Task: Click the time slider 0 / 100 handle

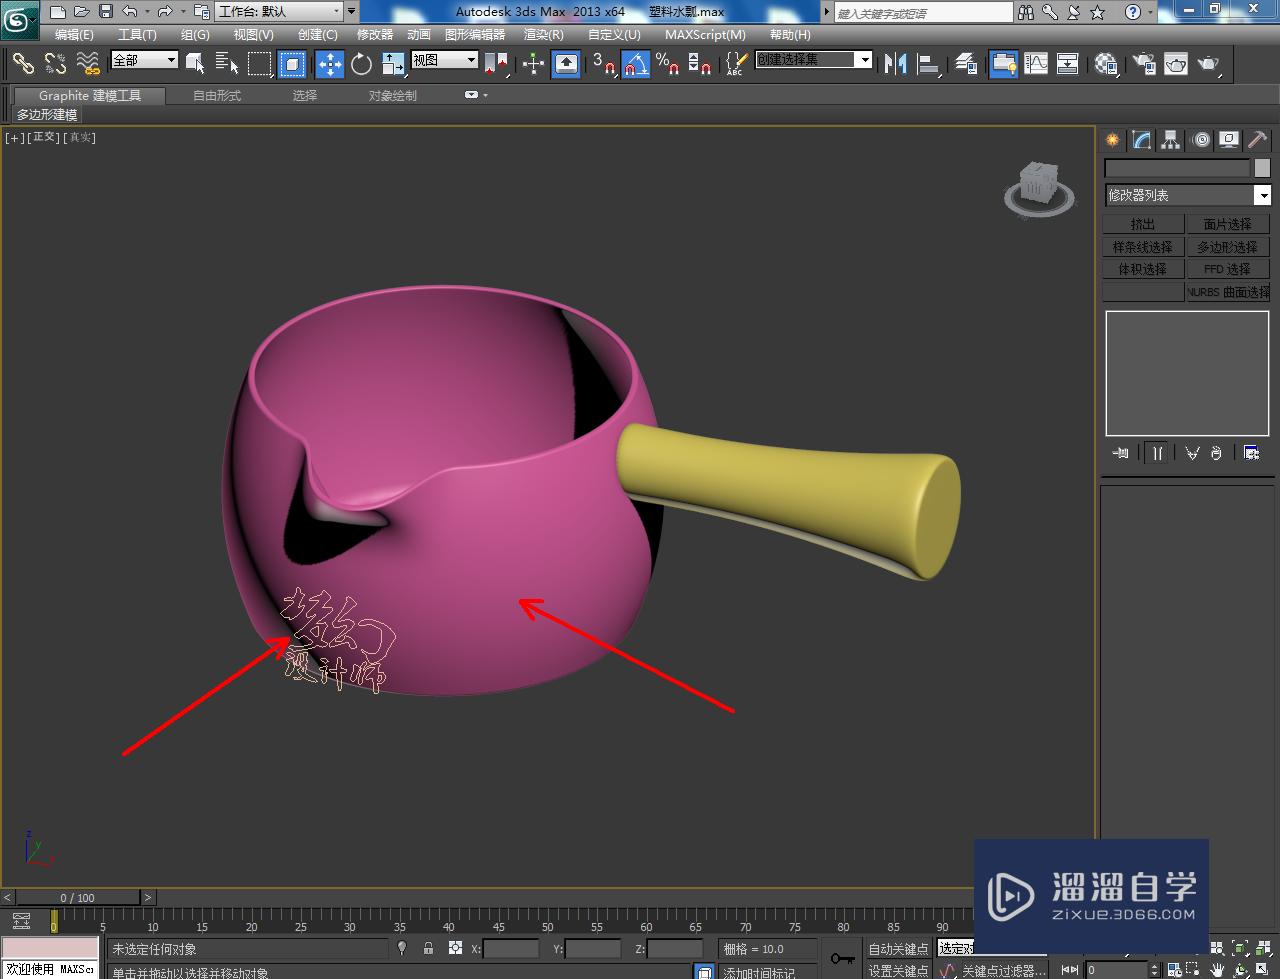Action: click(78, 897)
